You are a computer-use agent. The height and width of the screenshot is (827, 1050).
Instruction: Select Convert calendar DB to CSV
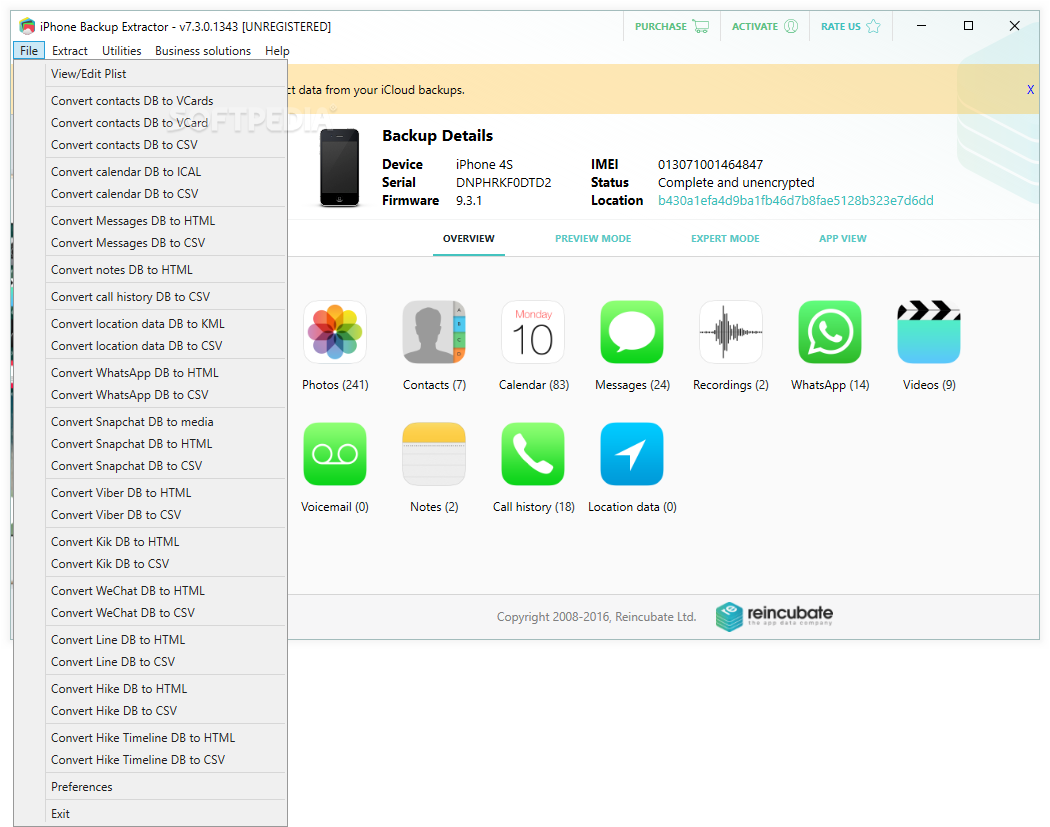click(x=166, y=194)
